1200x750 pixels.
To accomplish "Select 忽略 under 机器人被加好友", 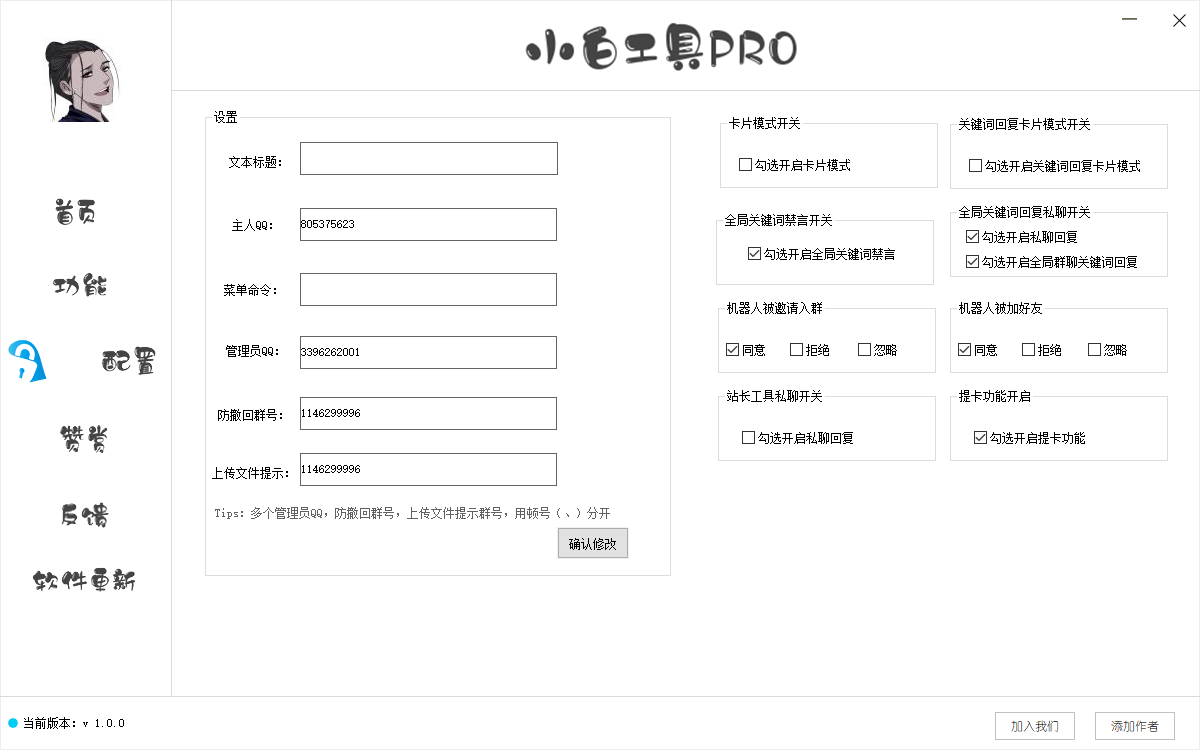I will click(x=1094, y=350).
